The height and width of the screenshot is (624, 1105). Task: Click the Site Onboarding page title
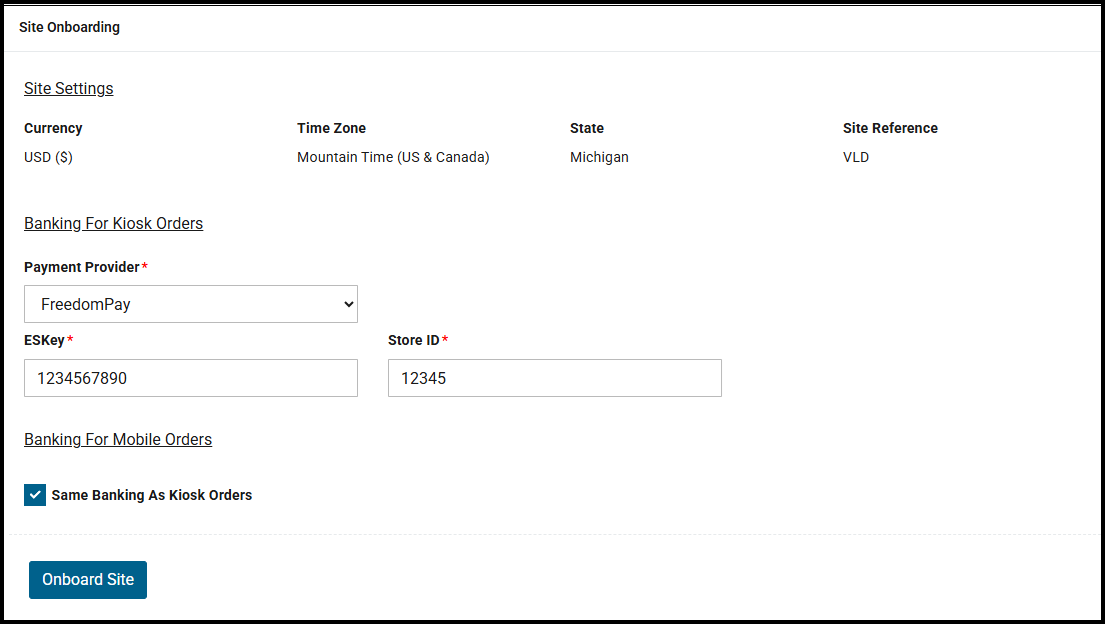pyautogui.click(x=69, y=27)
